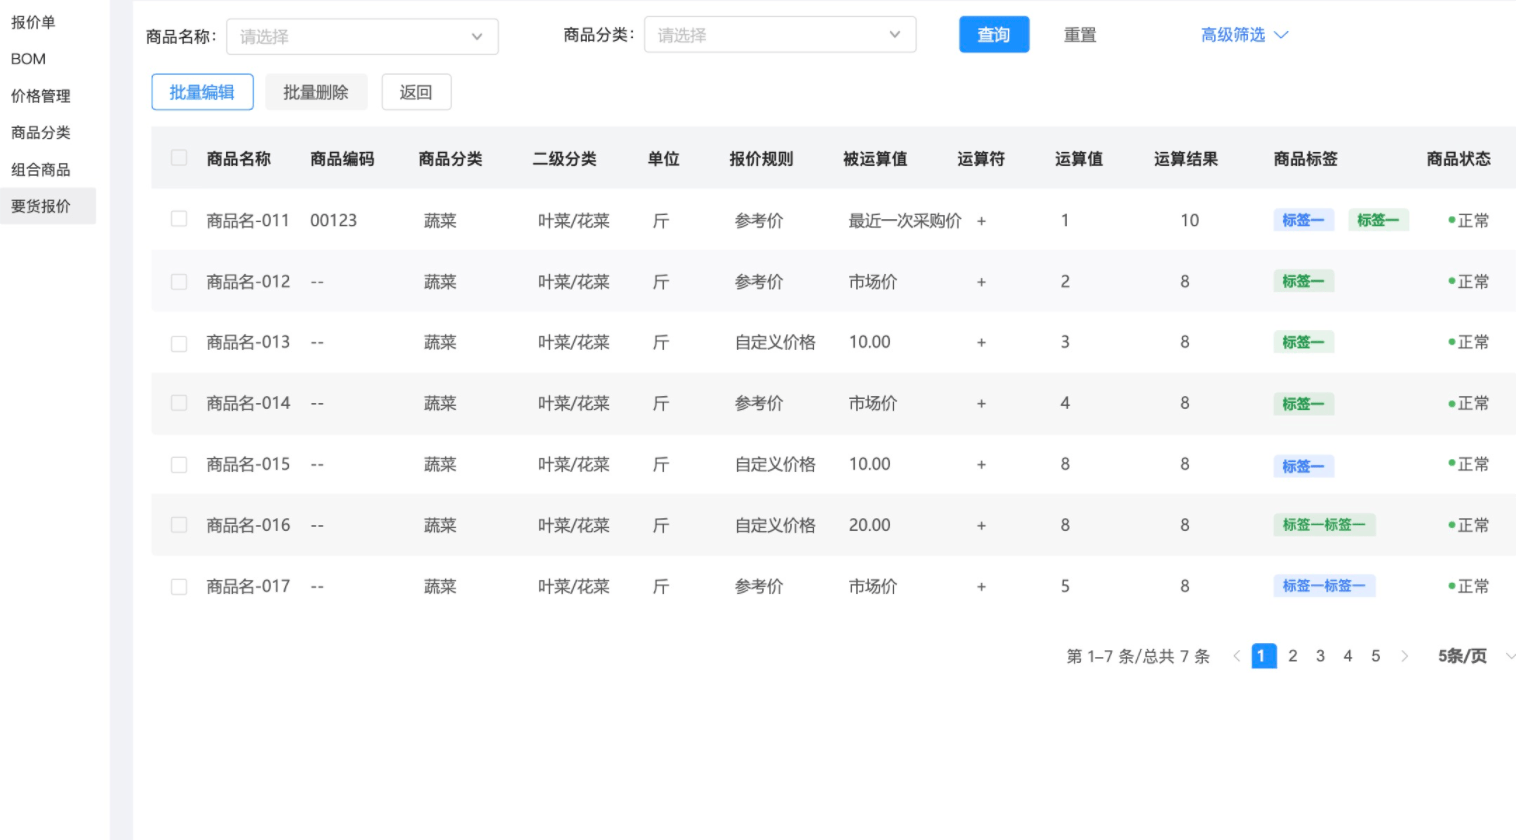Open BOM in the sidebar

(28, 59)
